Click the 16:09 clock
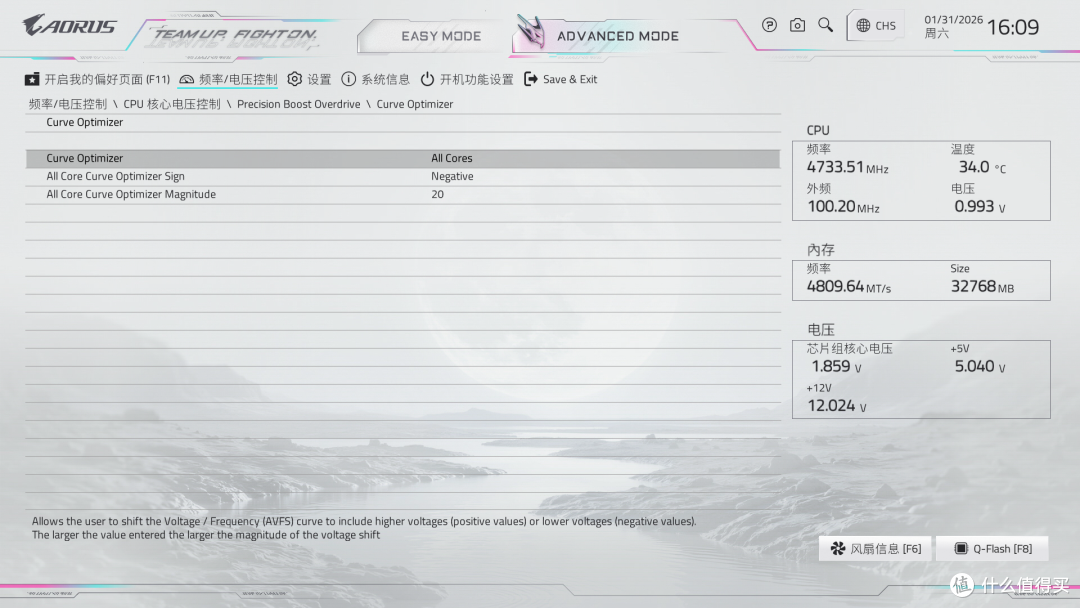 1012,27
